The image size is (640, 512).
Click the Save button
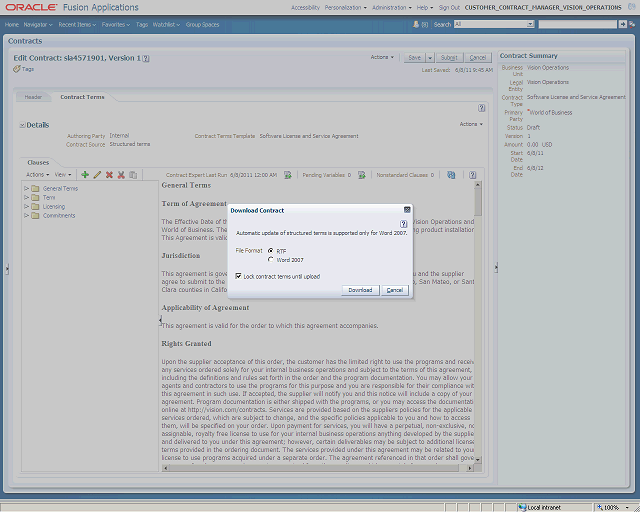pyautogui.click(x=415, y=58)
